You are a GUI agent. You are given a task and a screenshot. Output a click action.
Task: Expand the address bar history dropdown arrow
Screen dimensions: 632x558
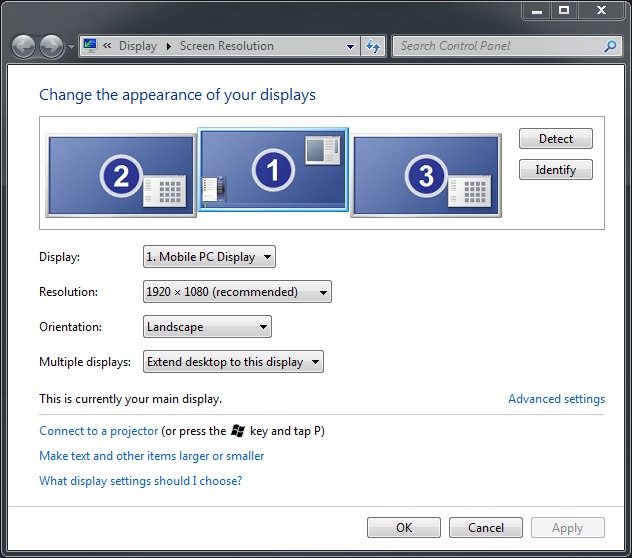point(350,46)
